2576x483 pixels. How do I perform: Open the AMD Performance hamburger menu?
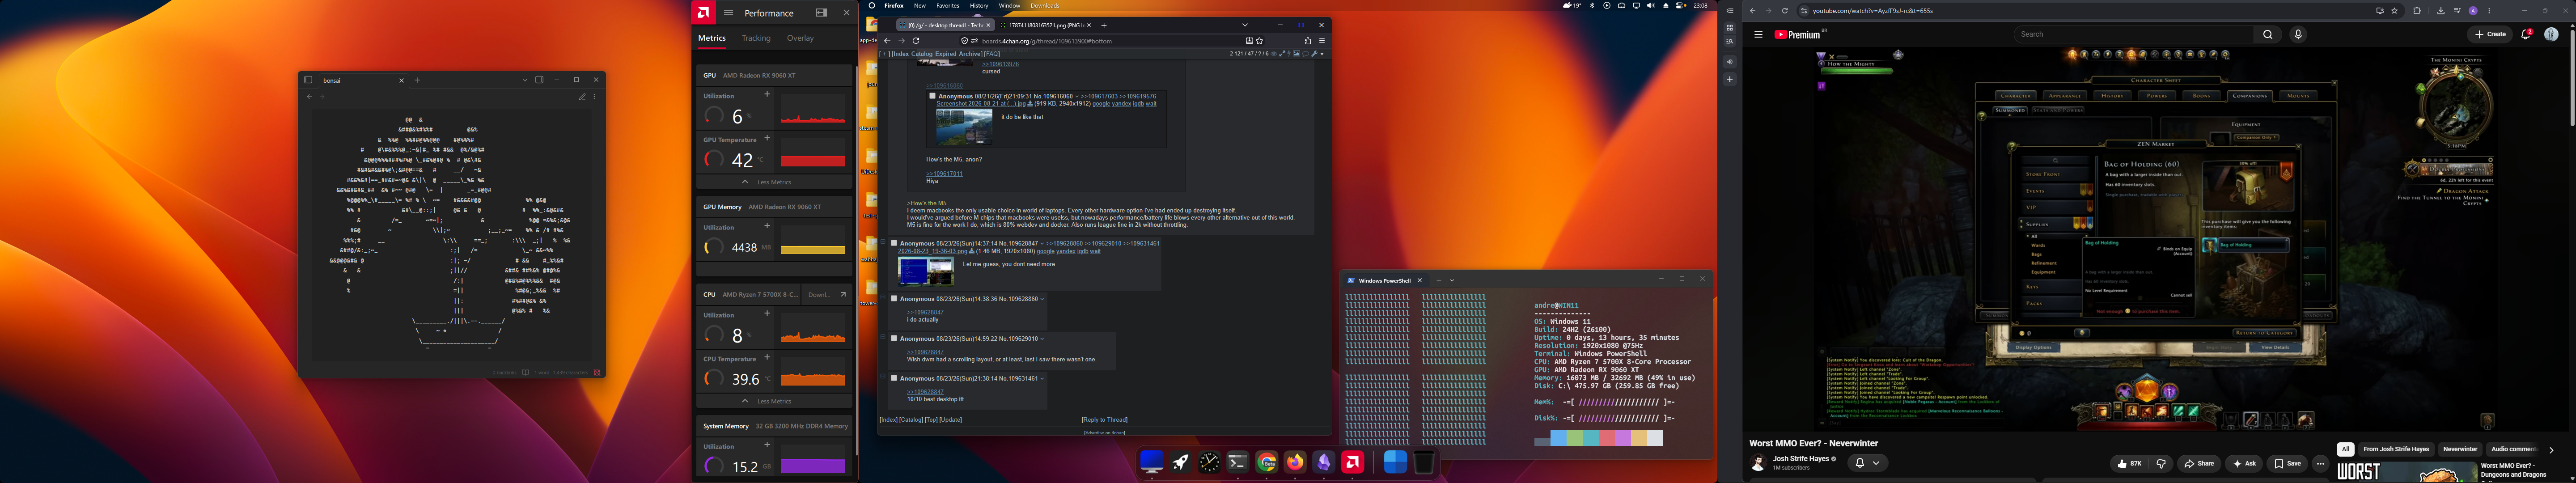pyautogui.click(x=728, y=13)
